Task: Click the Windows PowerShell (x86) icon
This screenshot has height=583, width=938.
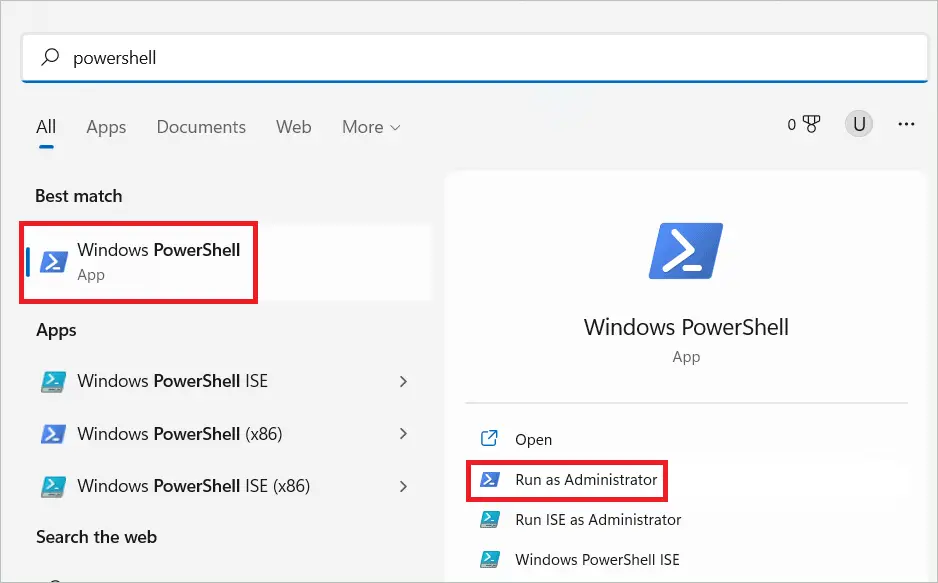Action: 54,433
